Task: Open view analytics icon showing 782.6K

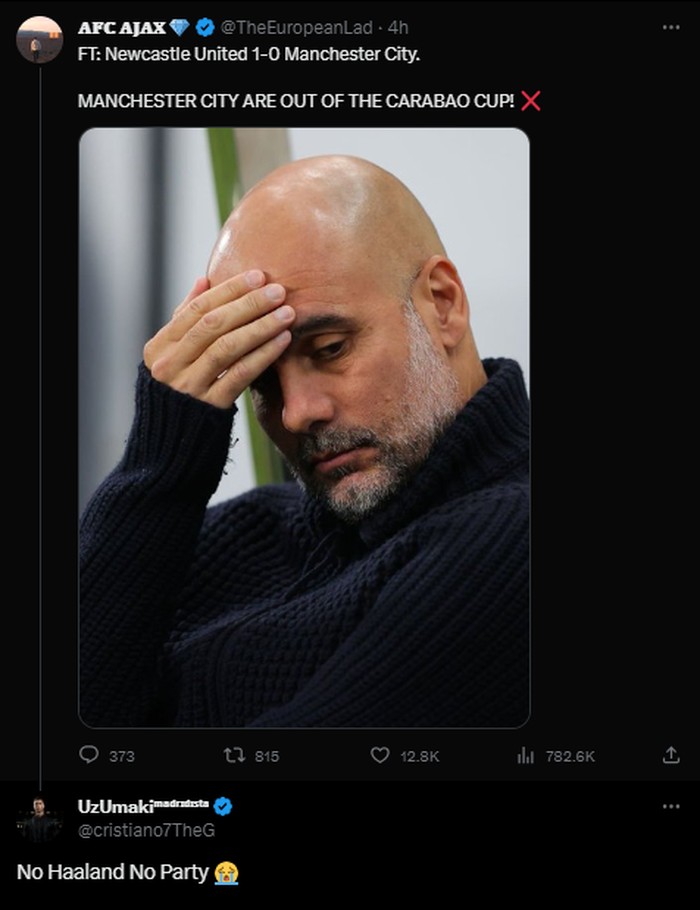Action: tap(526, 756)
